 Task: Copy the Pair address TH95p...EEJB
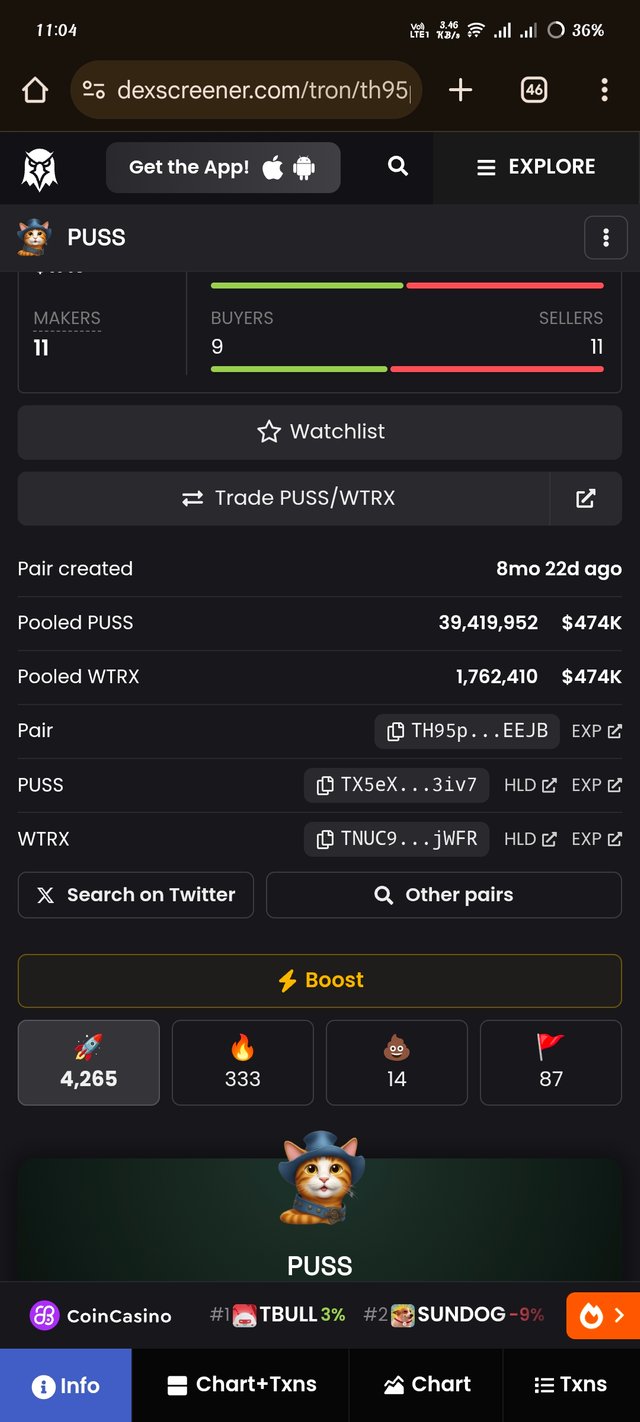468,731
